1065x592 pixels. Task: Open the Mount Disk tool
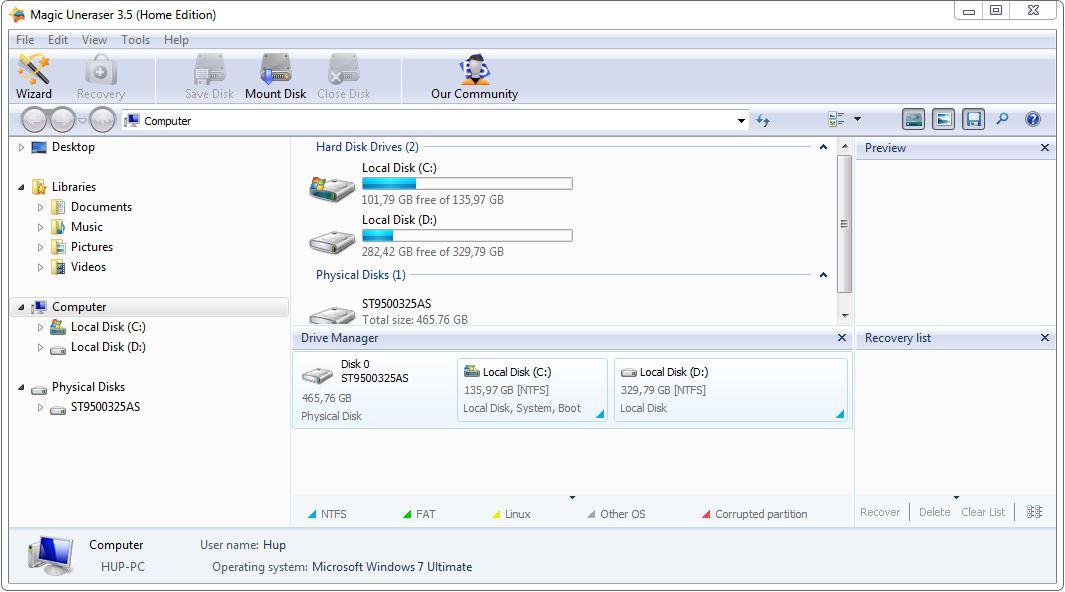[x=276, y=77]
